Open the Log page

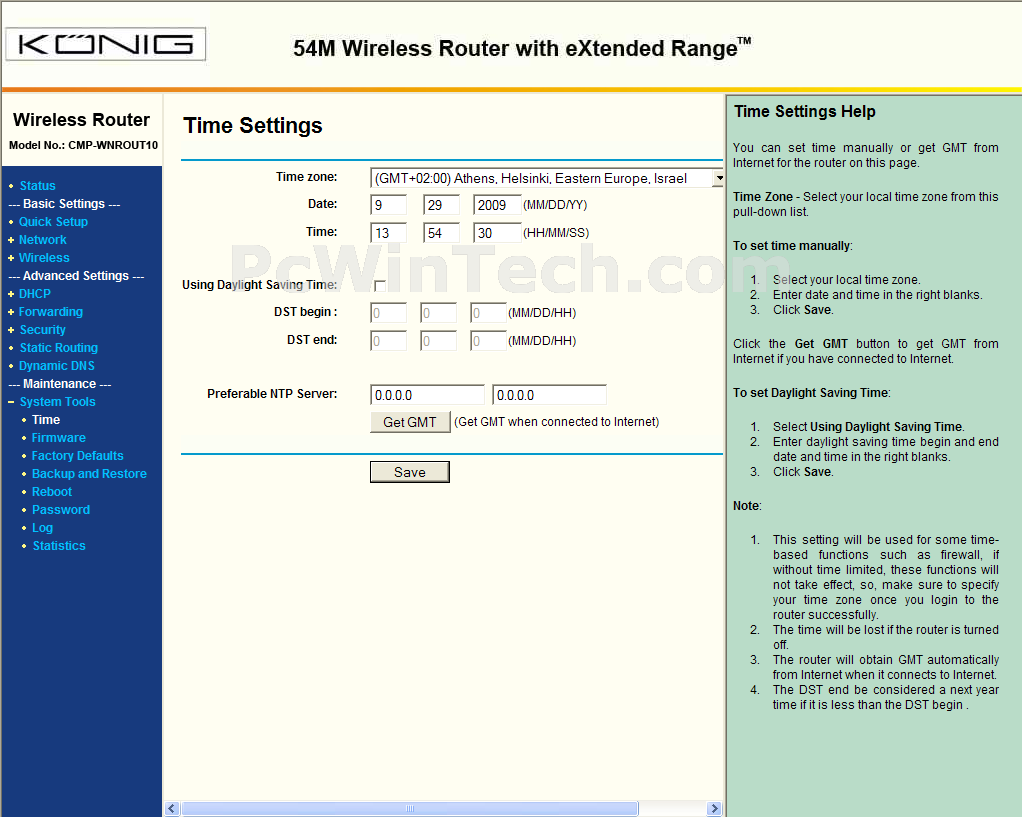click(x=42, y=528)
